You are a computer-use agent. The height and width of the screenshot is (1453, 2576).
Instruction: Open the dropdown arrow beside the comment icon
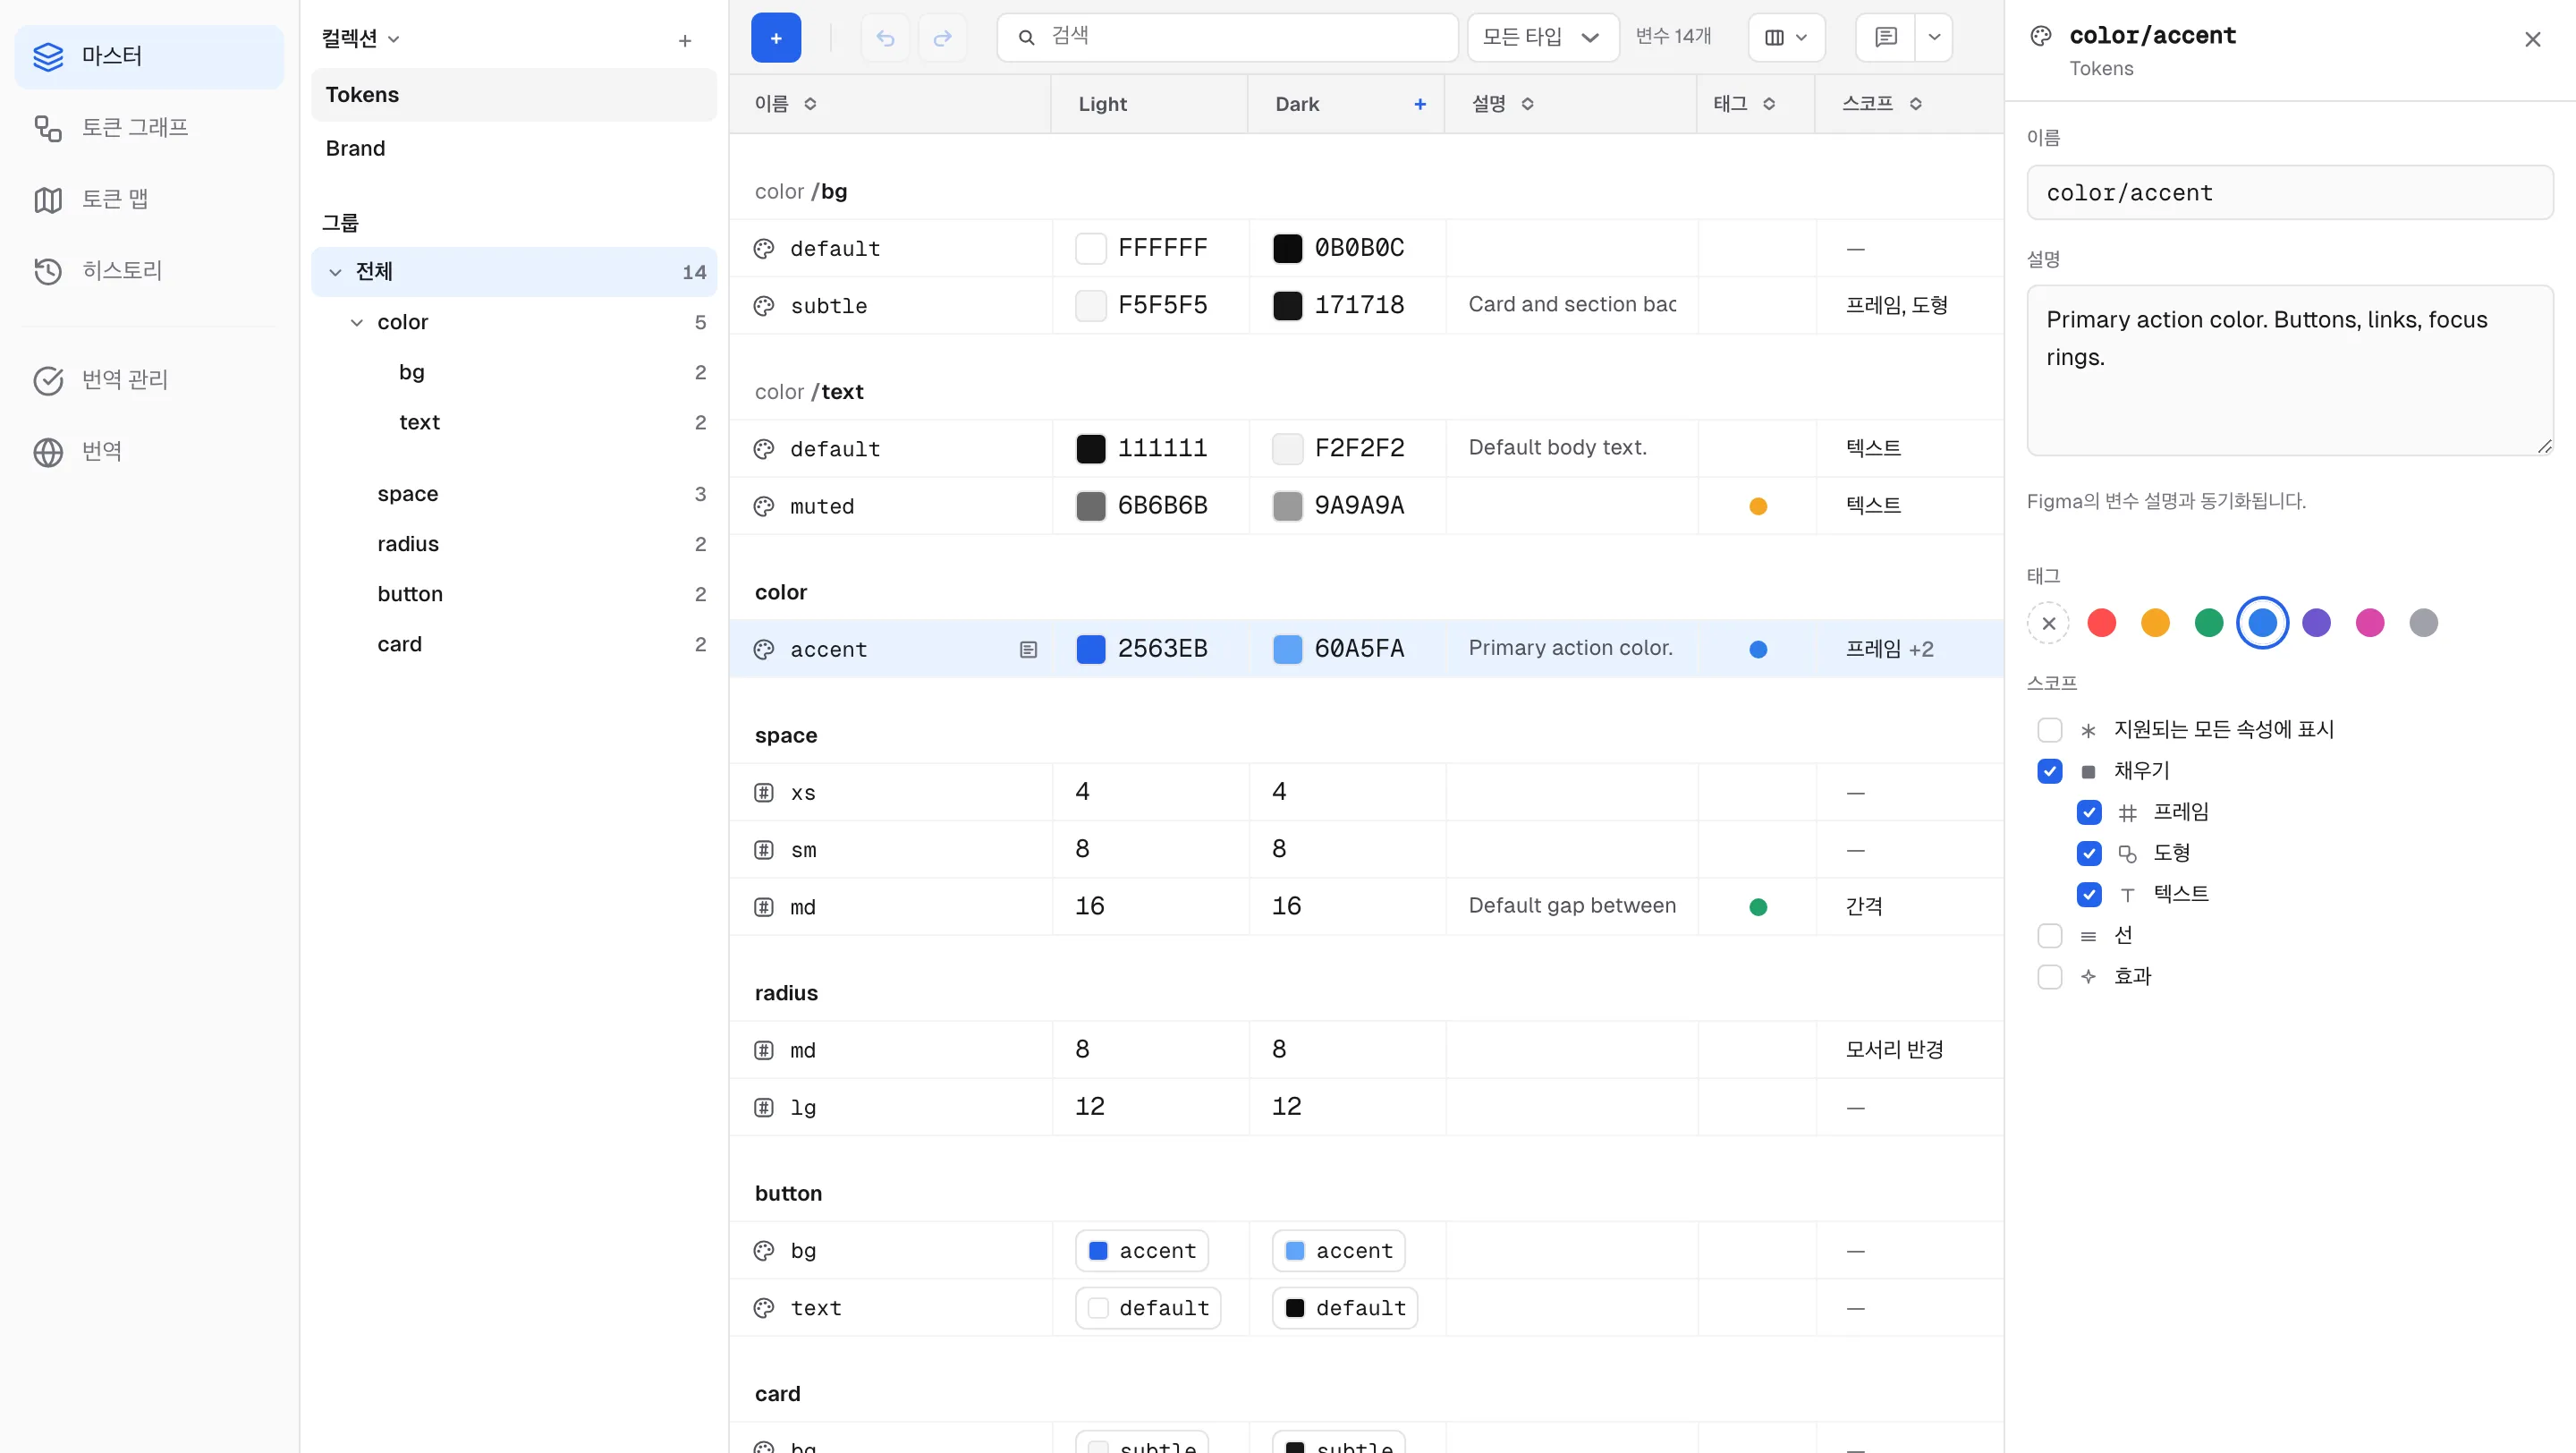pyautogui.click(x=1934, y=38)
